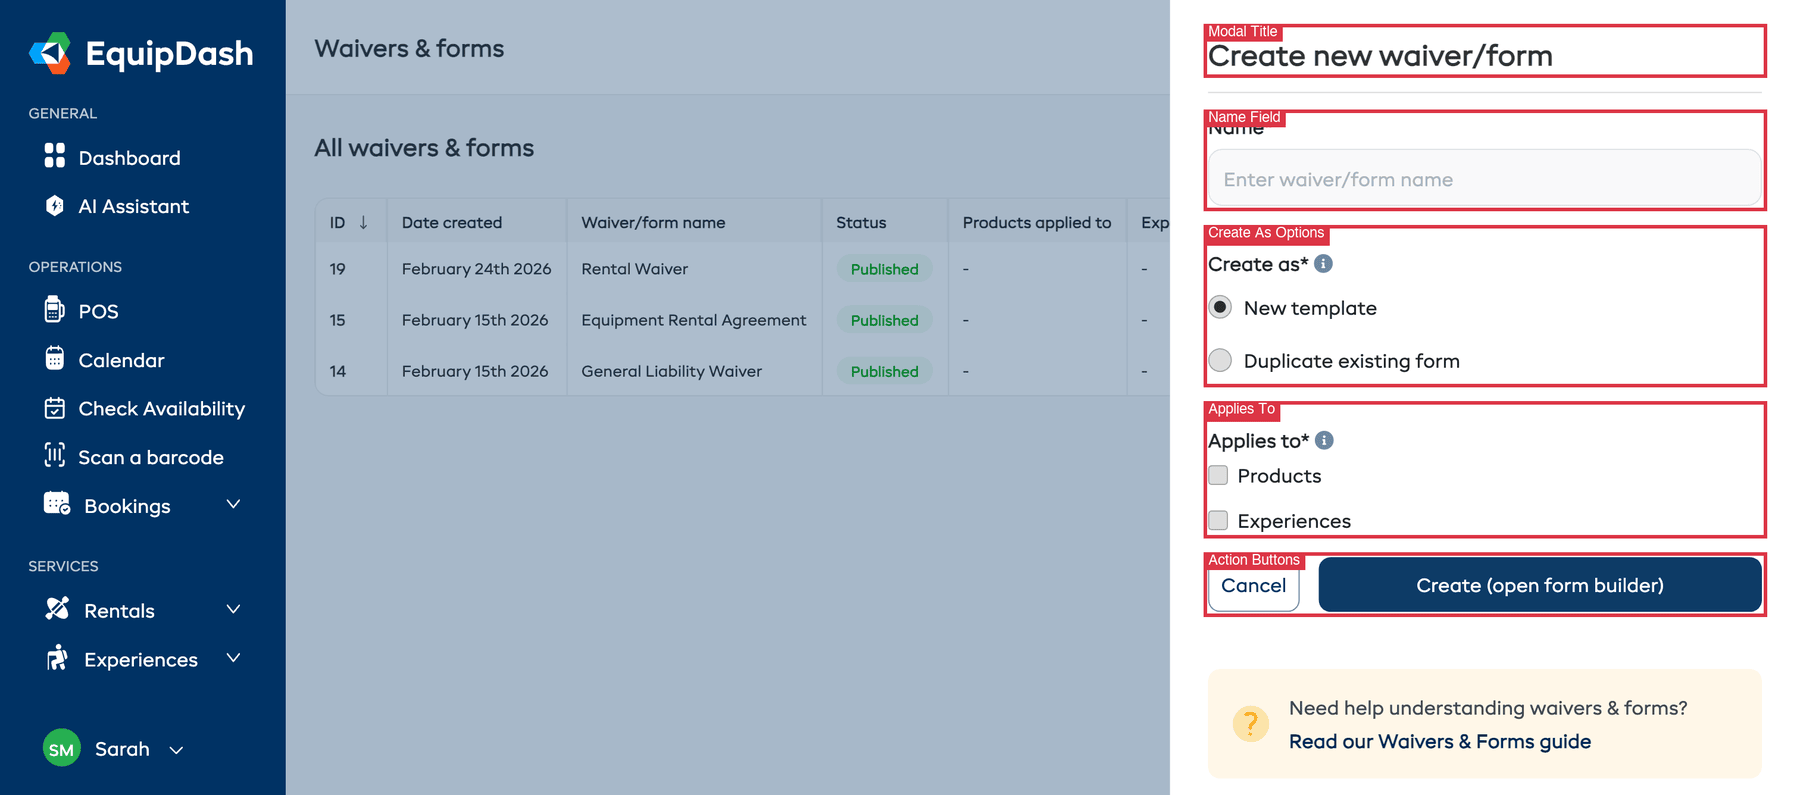Click Create (open form builder) button
The width and height of the screenshot is (1800, 795).
(1540, 585)
